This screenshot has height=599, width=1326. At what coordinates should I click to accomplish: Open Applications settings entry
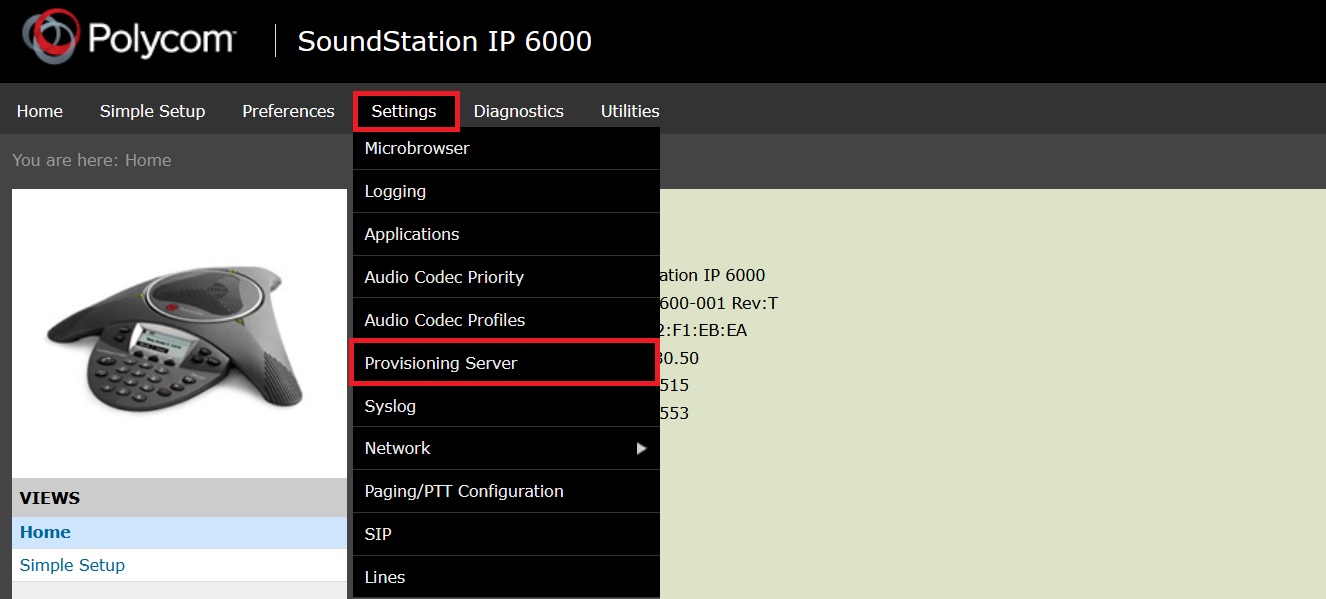pos(506,234)
